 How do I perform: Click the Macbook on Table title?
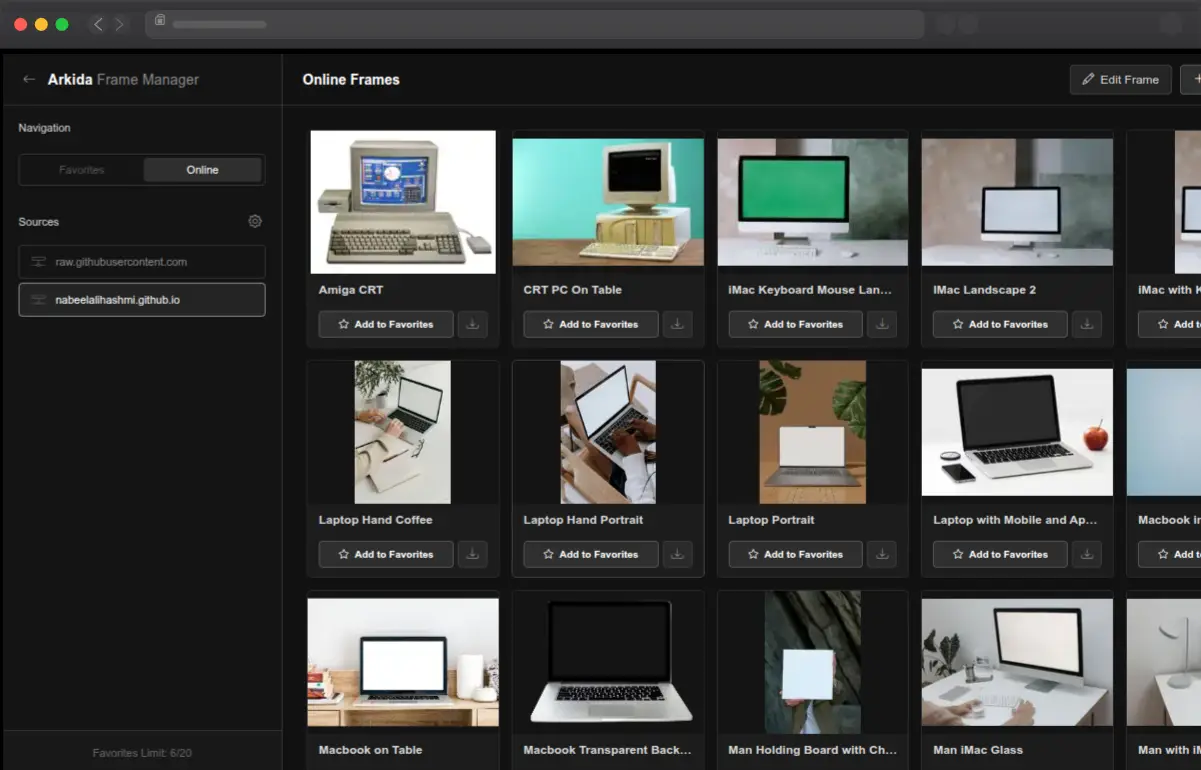370,750
